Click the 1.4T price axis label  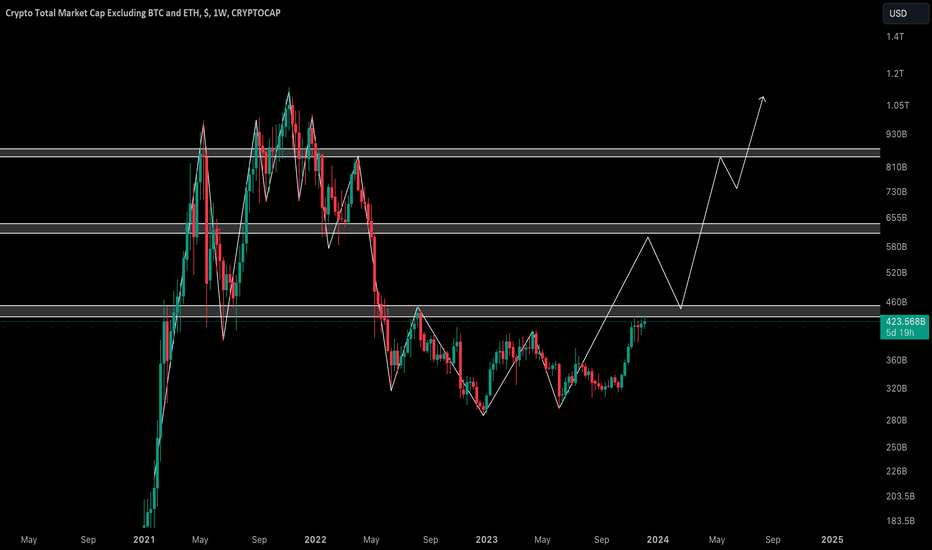click(895, 37)
